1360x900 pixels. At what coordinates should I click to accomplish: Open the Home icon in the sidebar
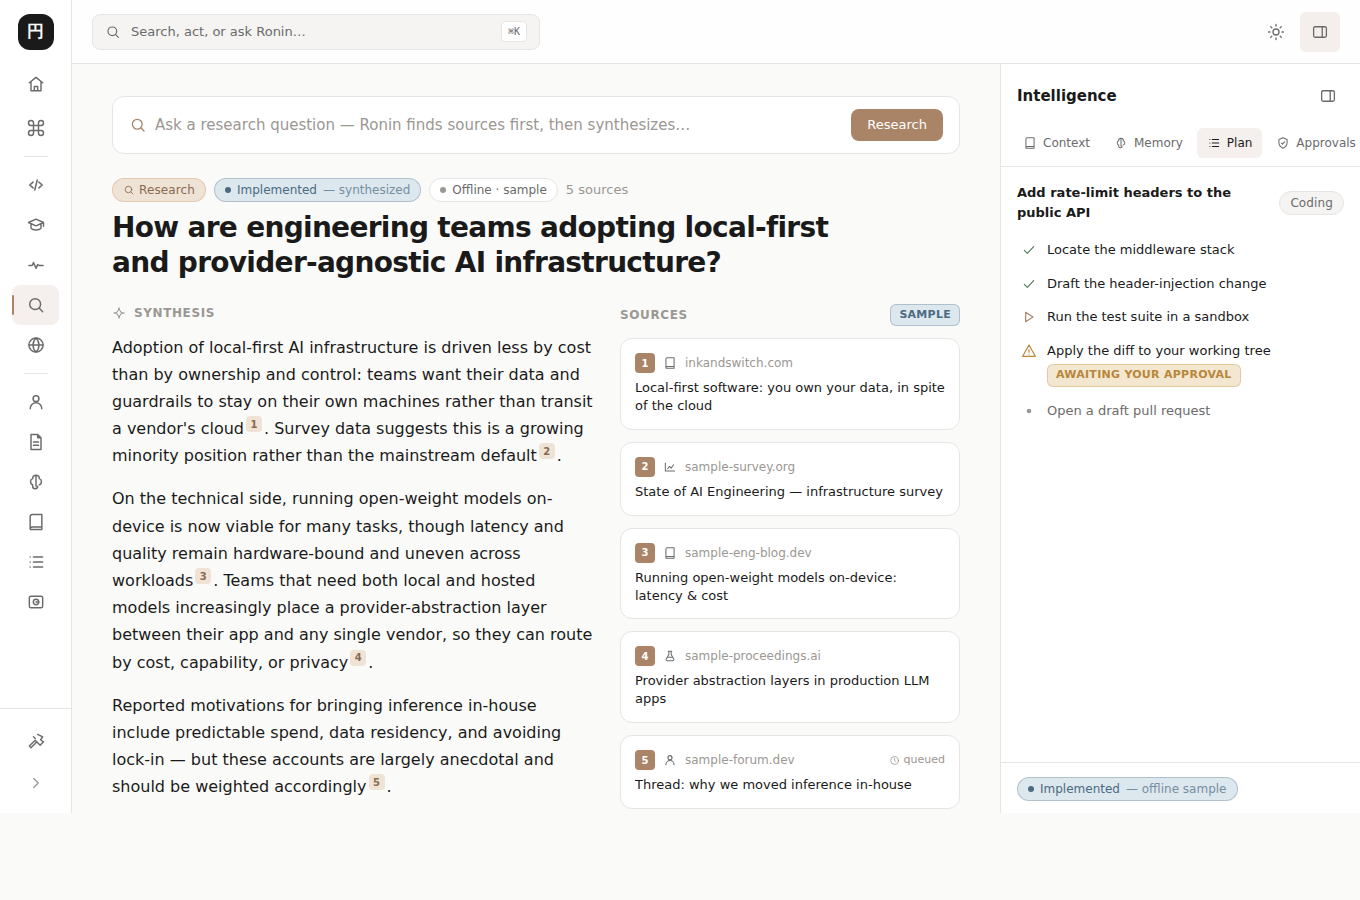(36, 84)
